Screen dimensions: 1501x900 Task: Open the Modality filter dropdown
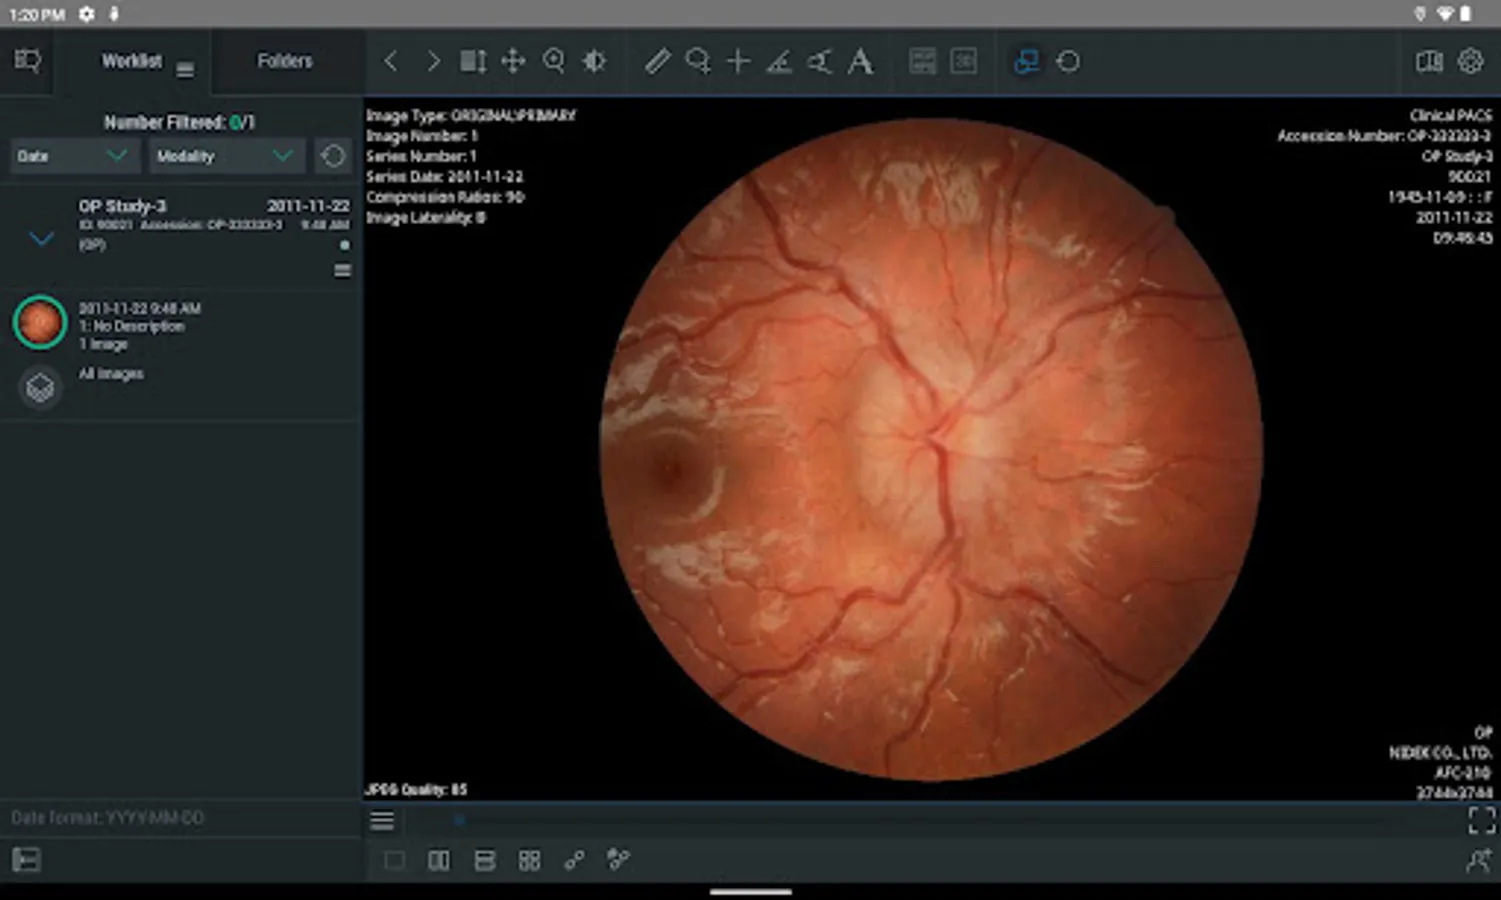[x=224, y=156]
